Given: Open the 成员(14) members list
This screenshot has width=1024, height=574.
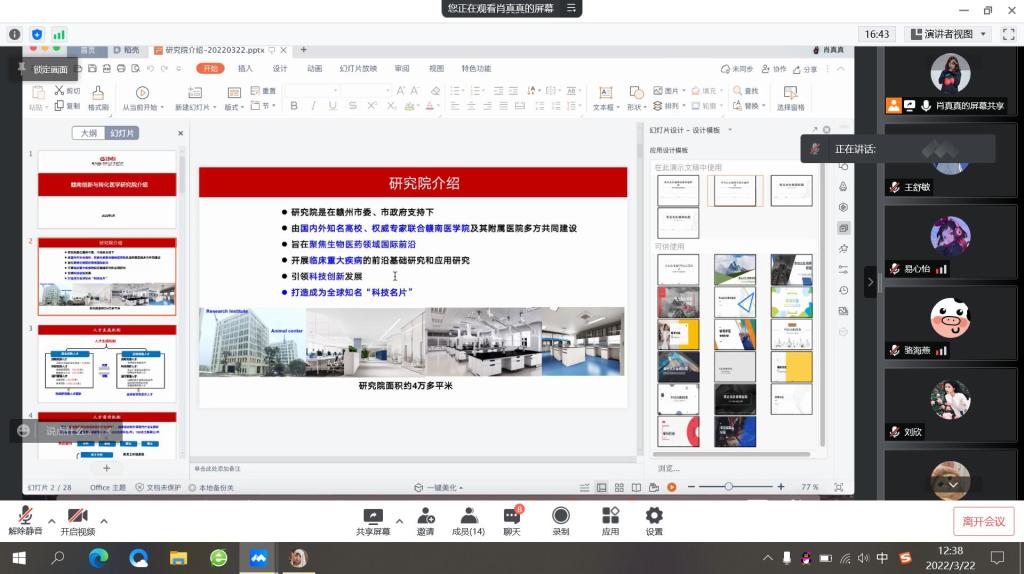Looking at the screenshot, I should pos(468,517).
